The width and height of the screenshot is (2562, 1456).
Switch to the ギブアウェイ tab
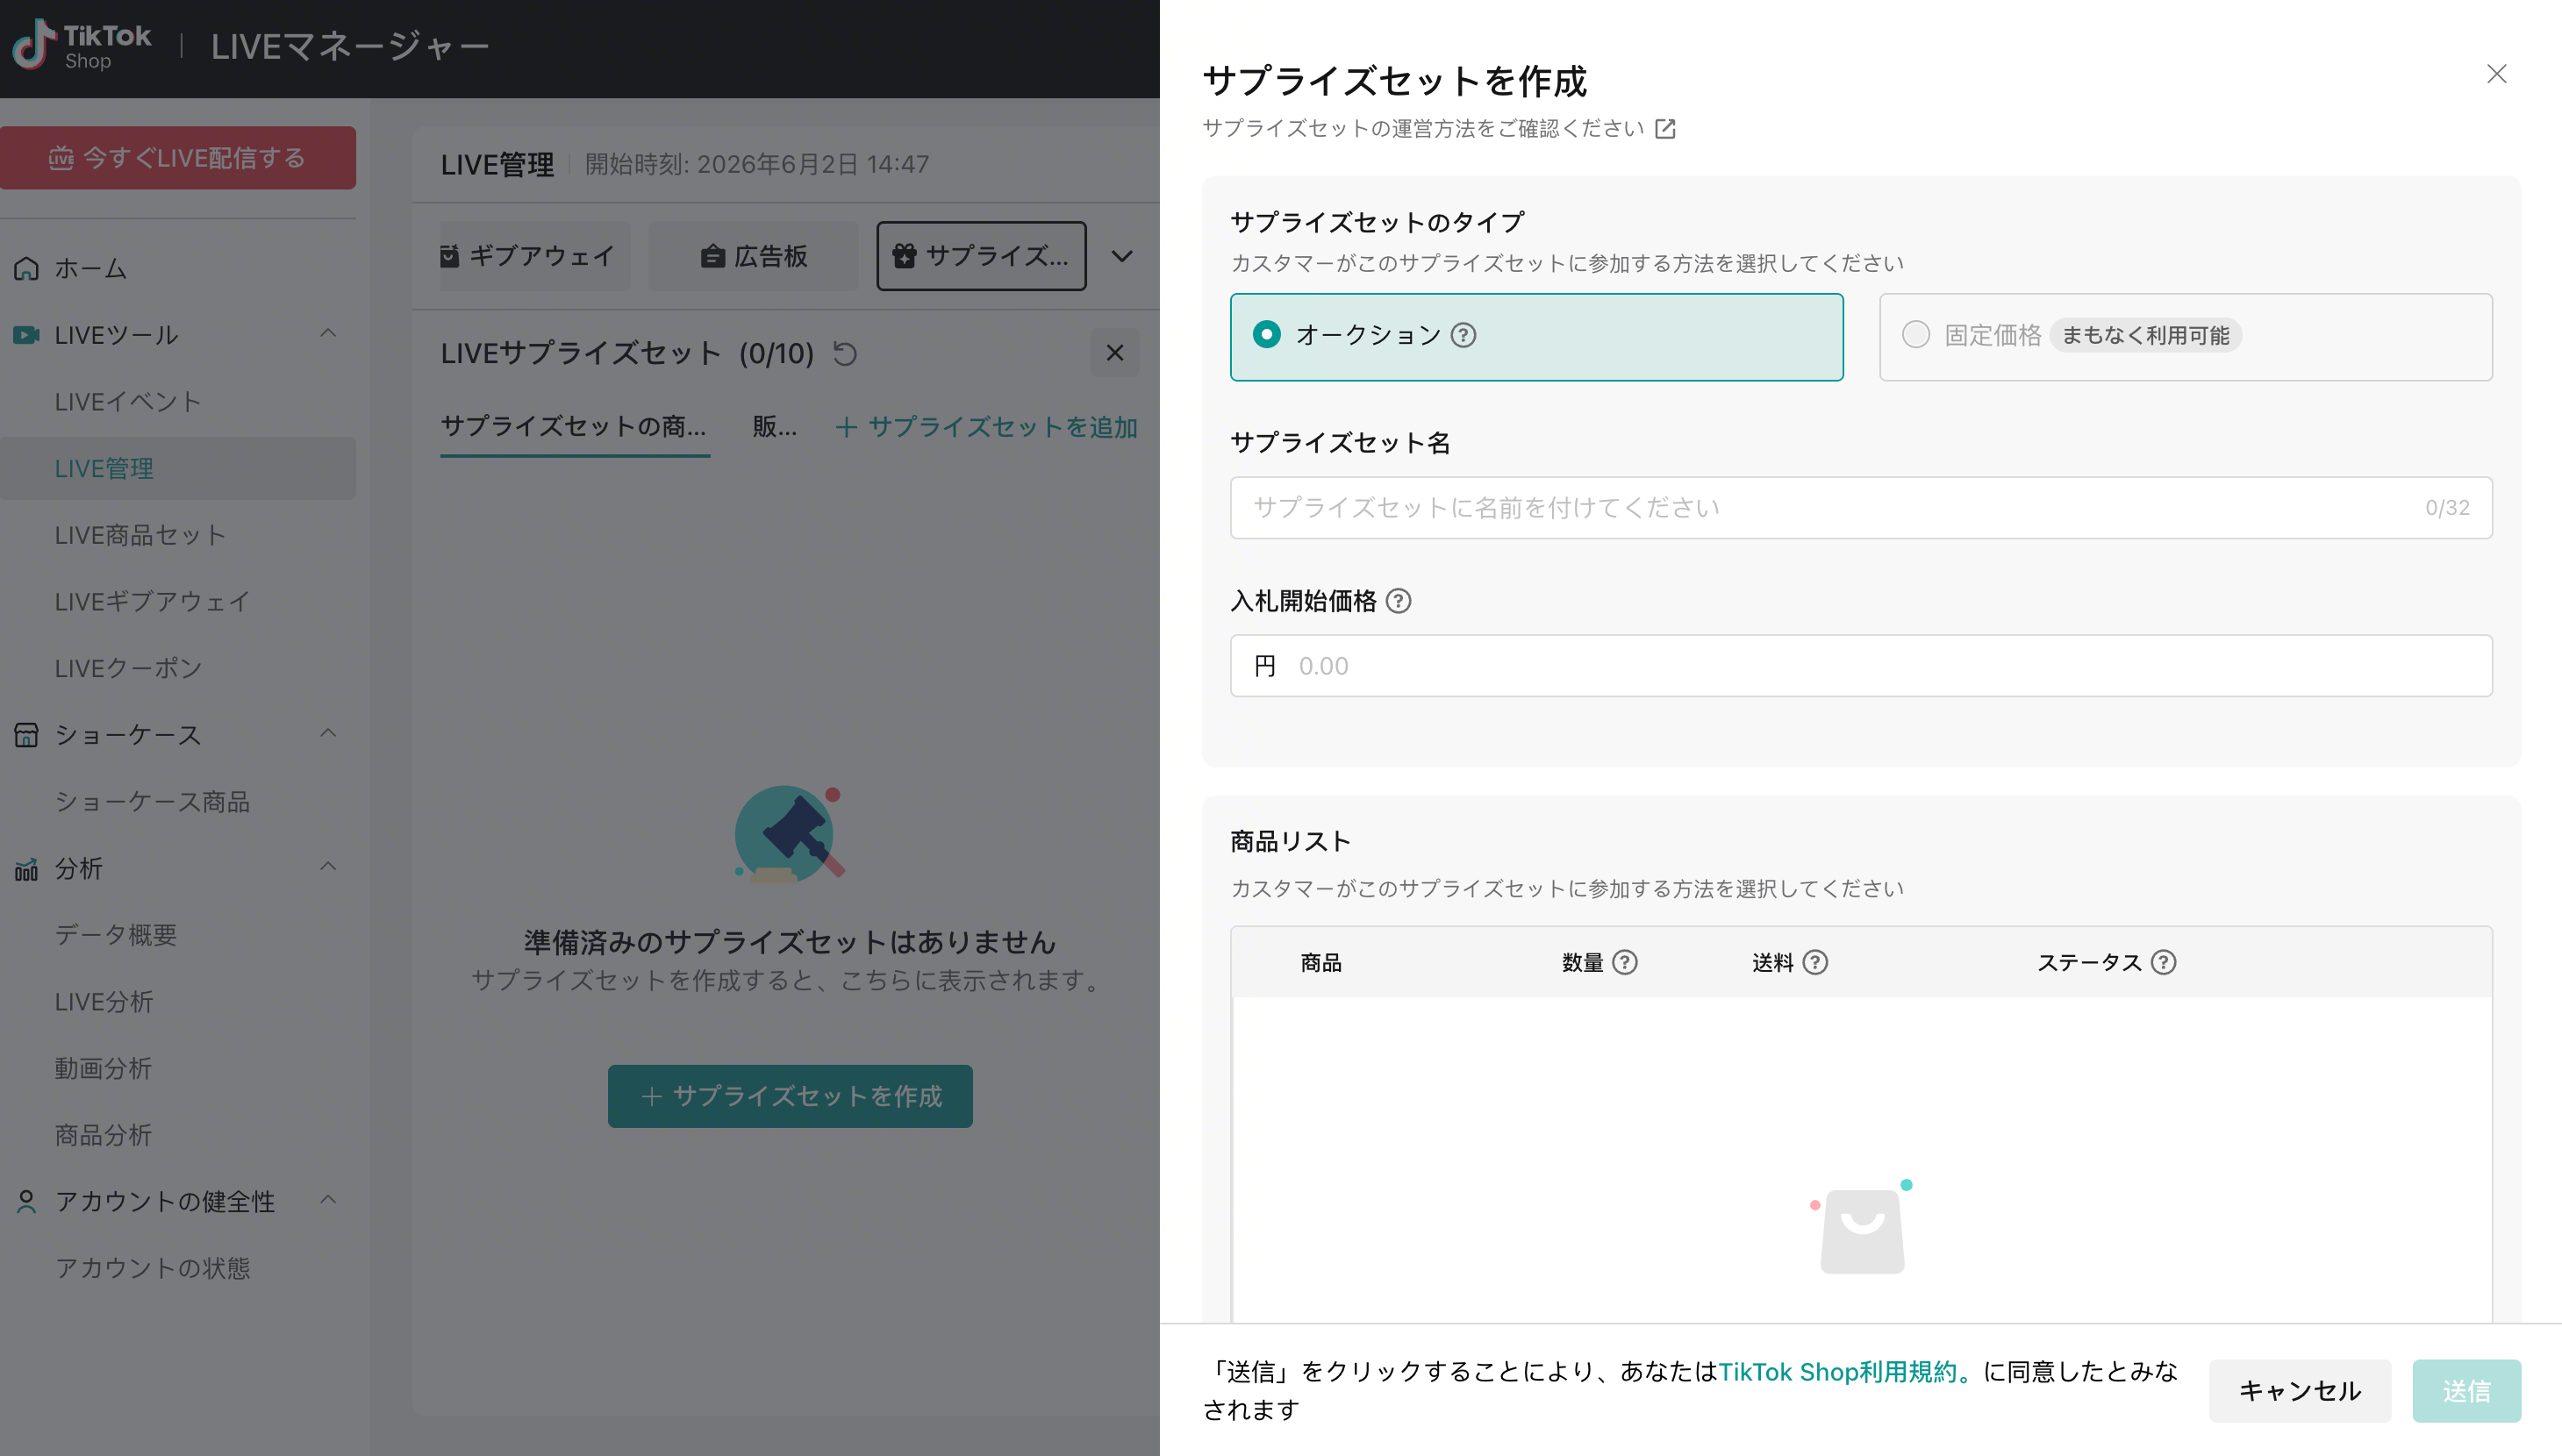click(535, 256)
